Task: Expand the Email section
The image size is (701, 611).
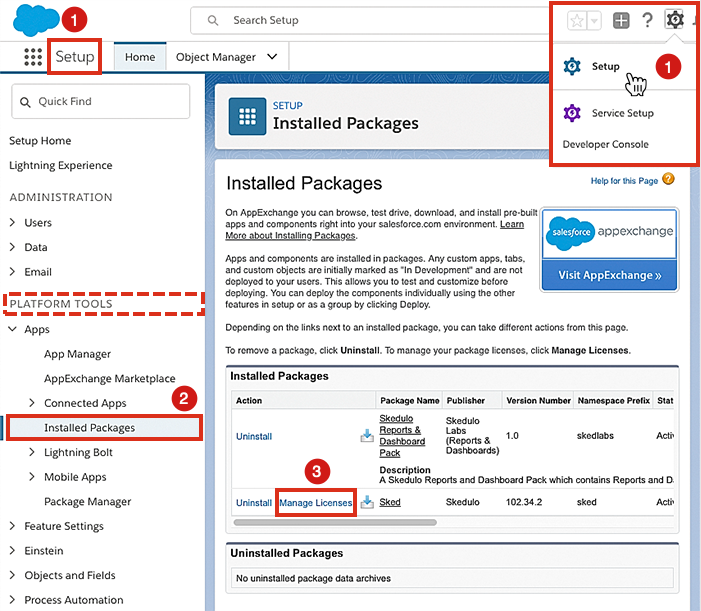Action: point(13,272)
